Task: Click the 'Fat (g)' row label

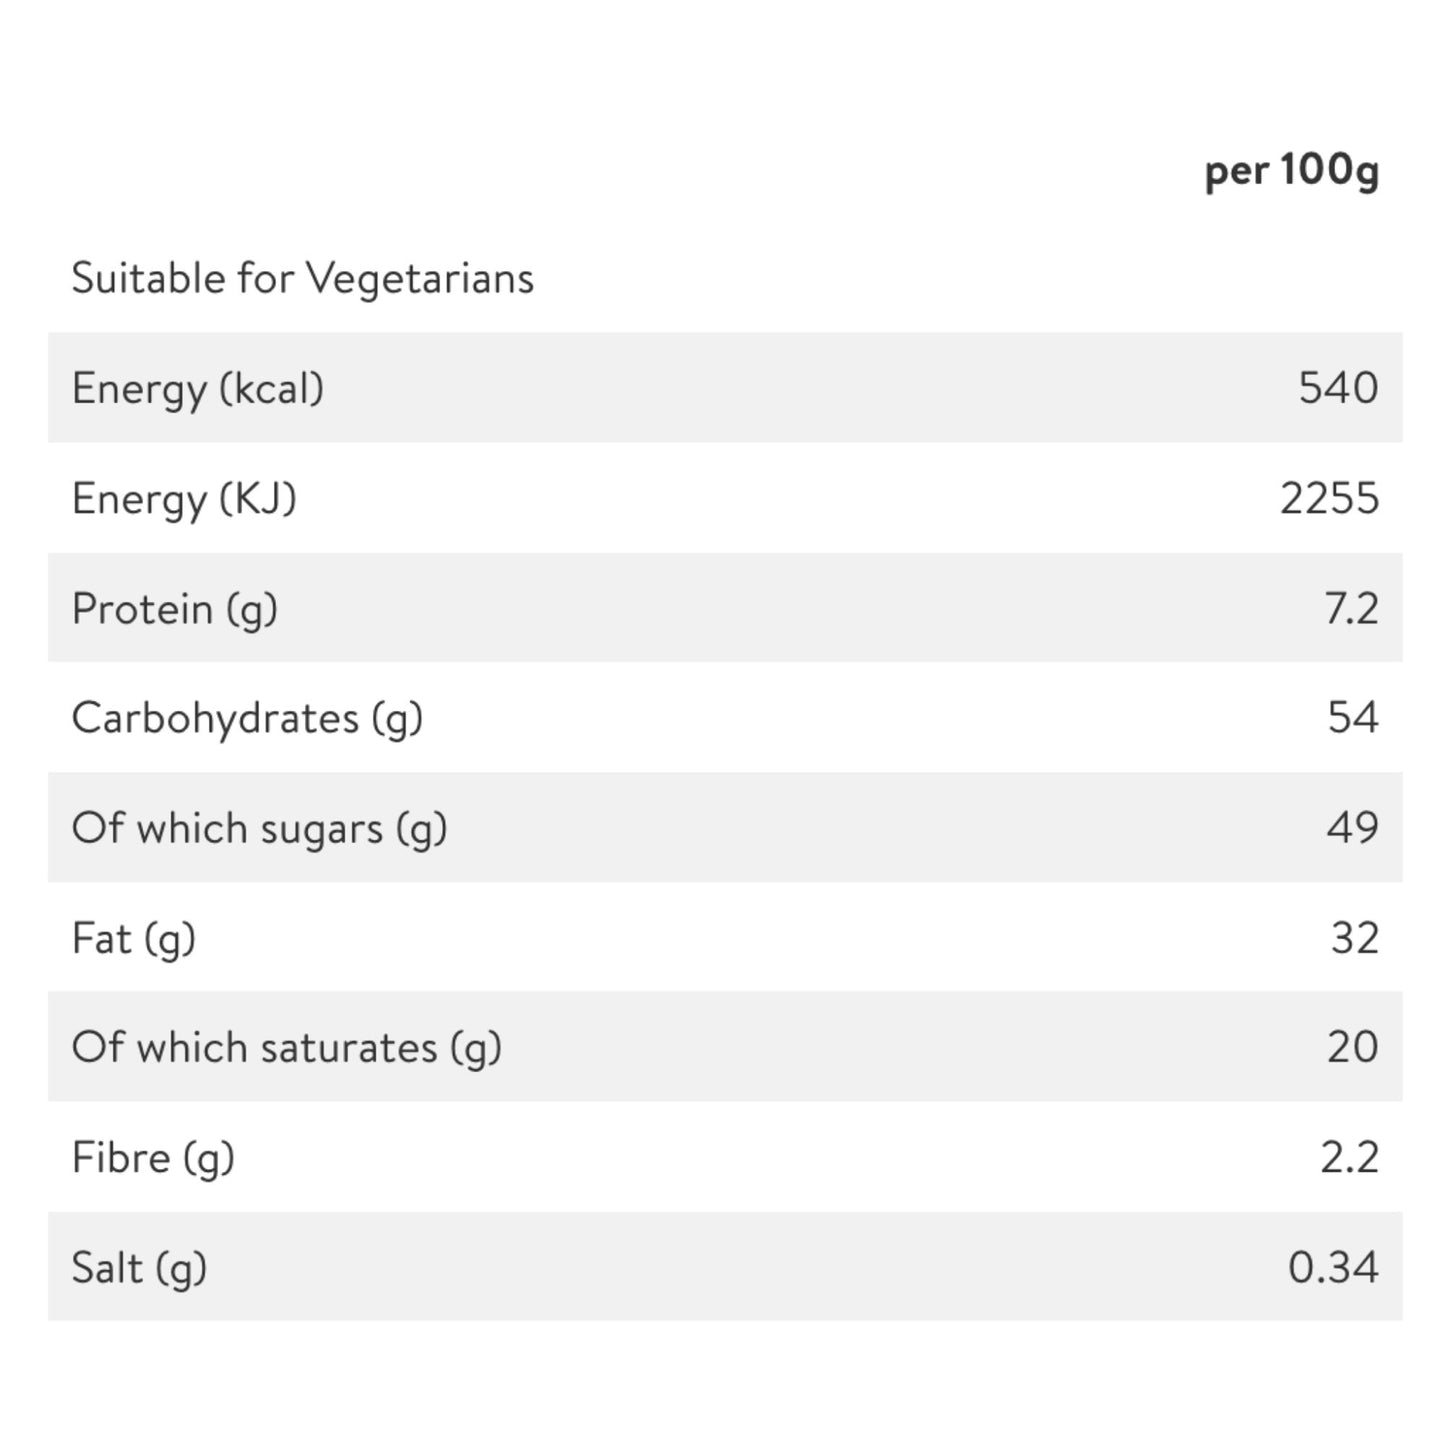Action: click(134, 939)
